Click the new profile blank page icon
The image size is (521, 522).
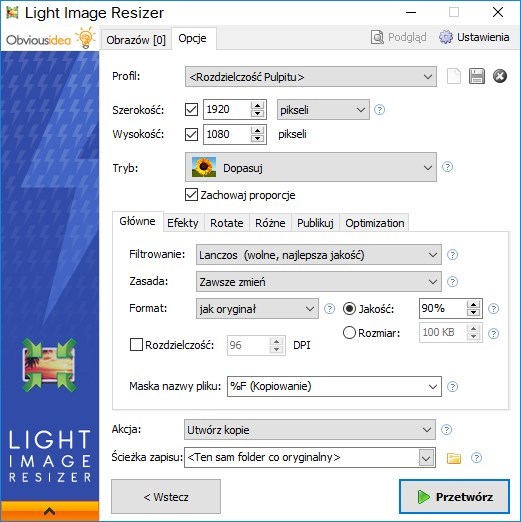454,76
